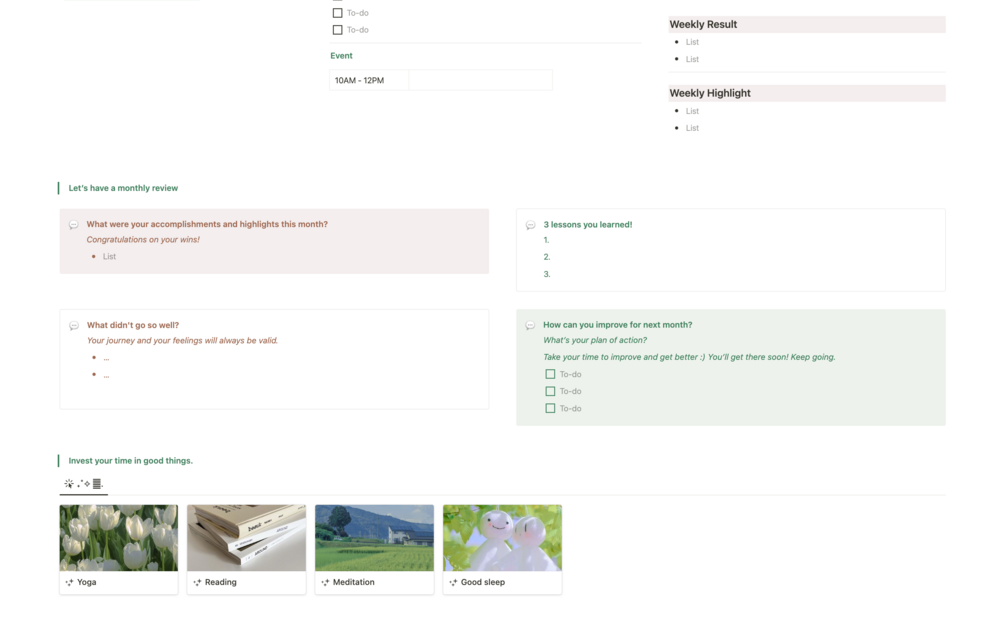The image size is (1005, 638).
Task: Click the accomplishments and highlights question text
Action: tap(207, 224)
